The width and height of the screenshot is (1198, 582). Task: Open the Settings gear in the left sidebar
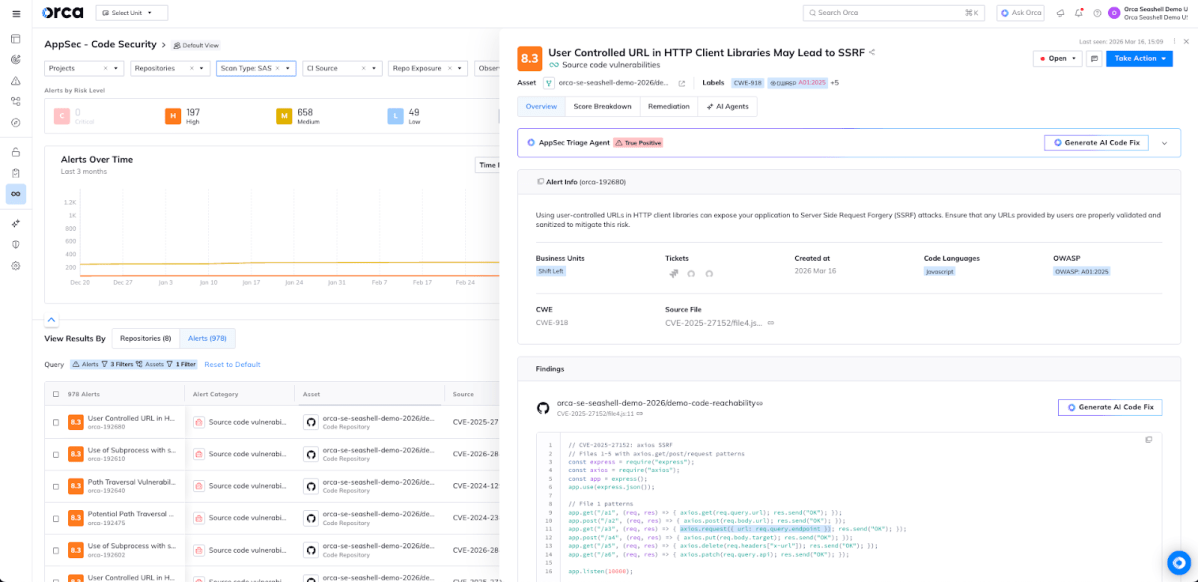click(15, 266)
